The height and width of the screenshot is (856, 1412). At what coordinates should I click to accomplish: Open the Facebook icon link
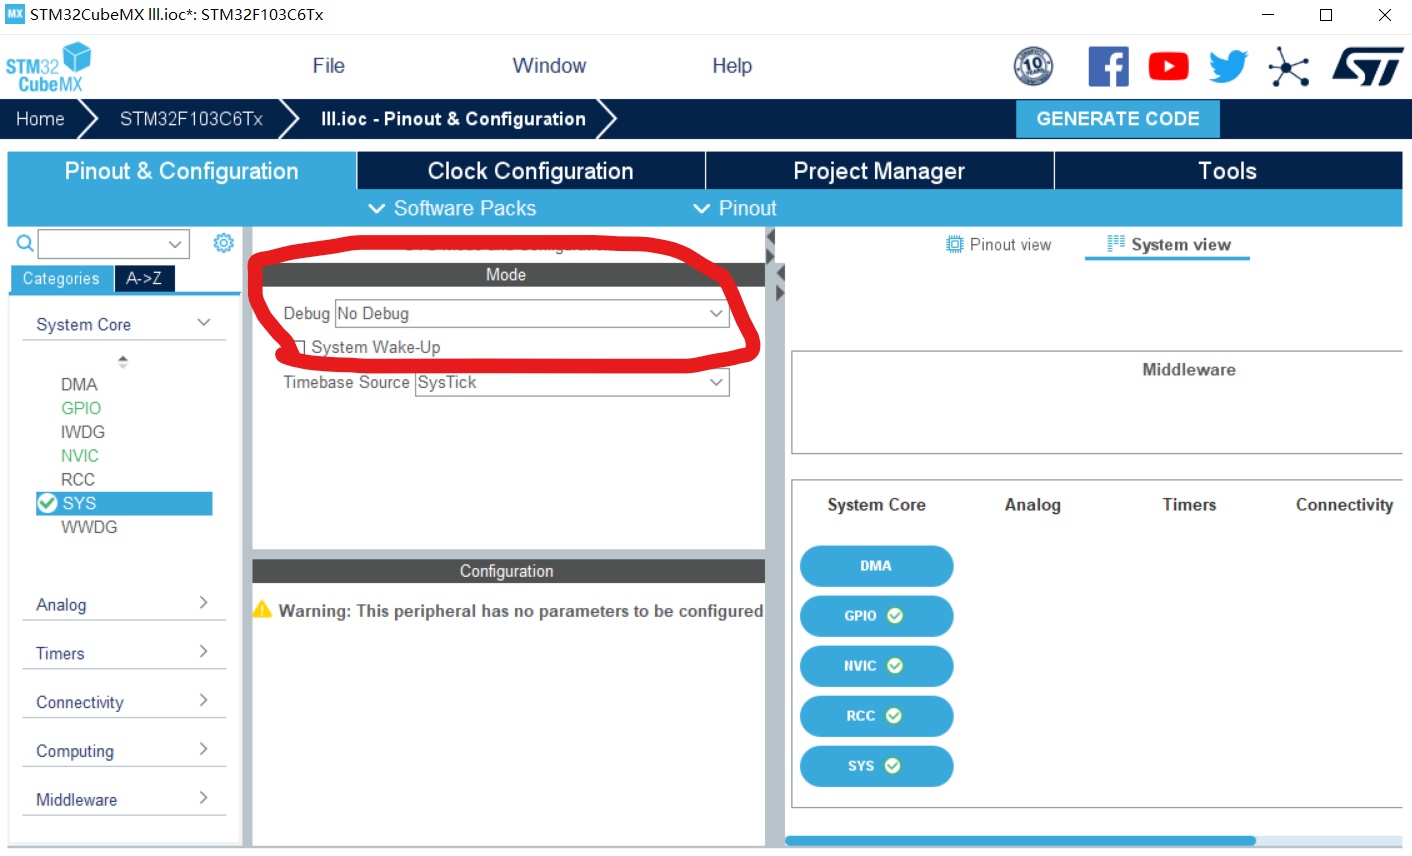click(1108, 67)
